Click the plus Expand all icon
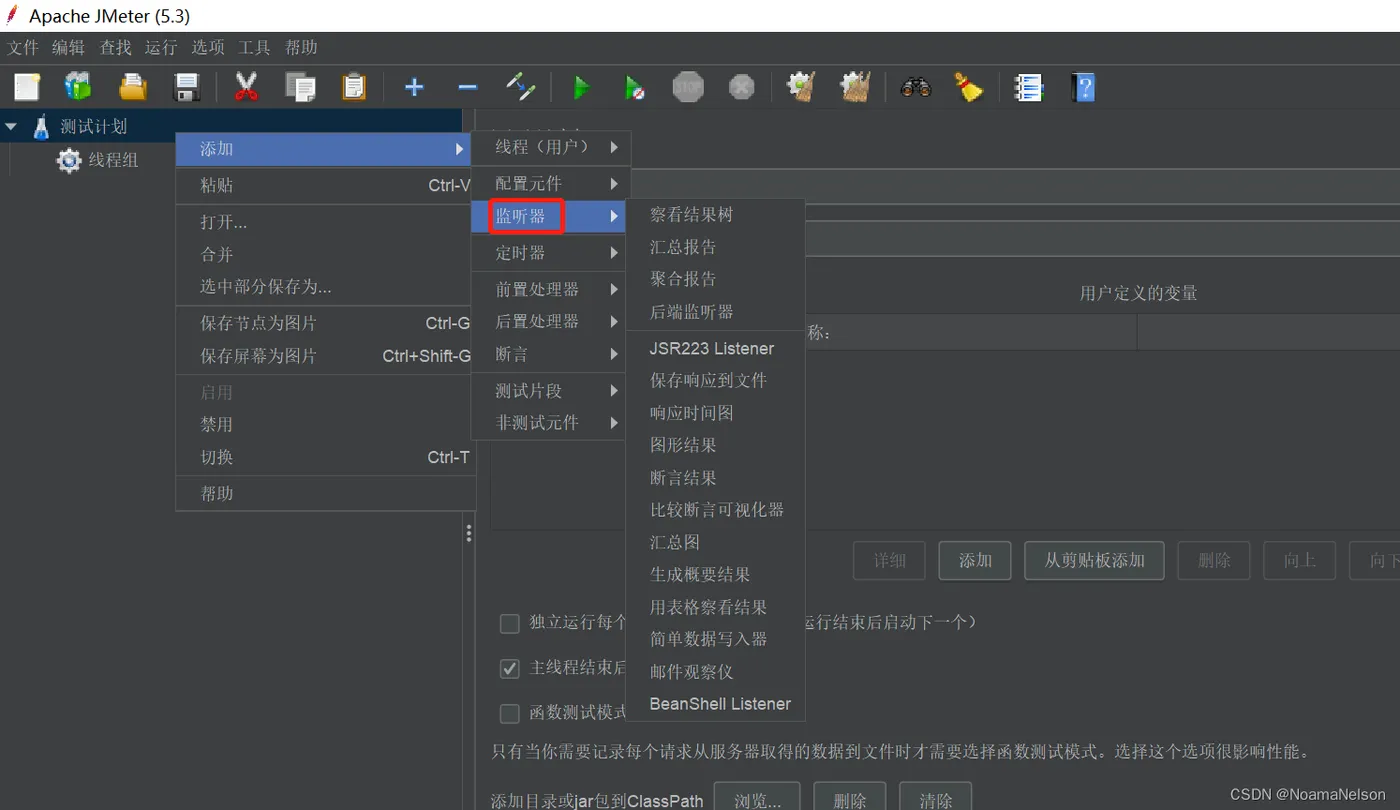 [414, 87]
